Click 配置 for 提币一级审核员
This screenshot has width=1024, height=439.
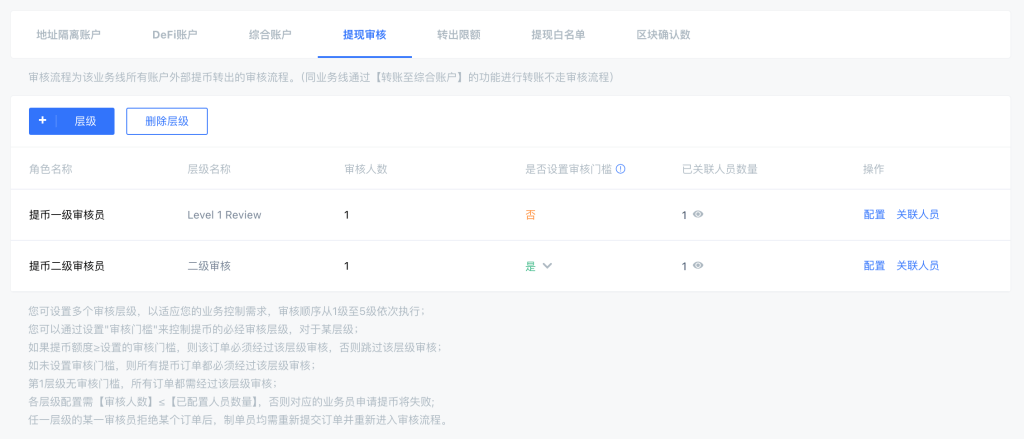pyautogui.click(x=874, y=214)
